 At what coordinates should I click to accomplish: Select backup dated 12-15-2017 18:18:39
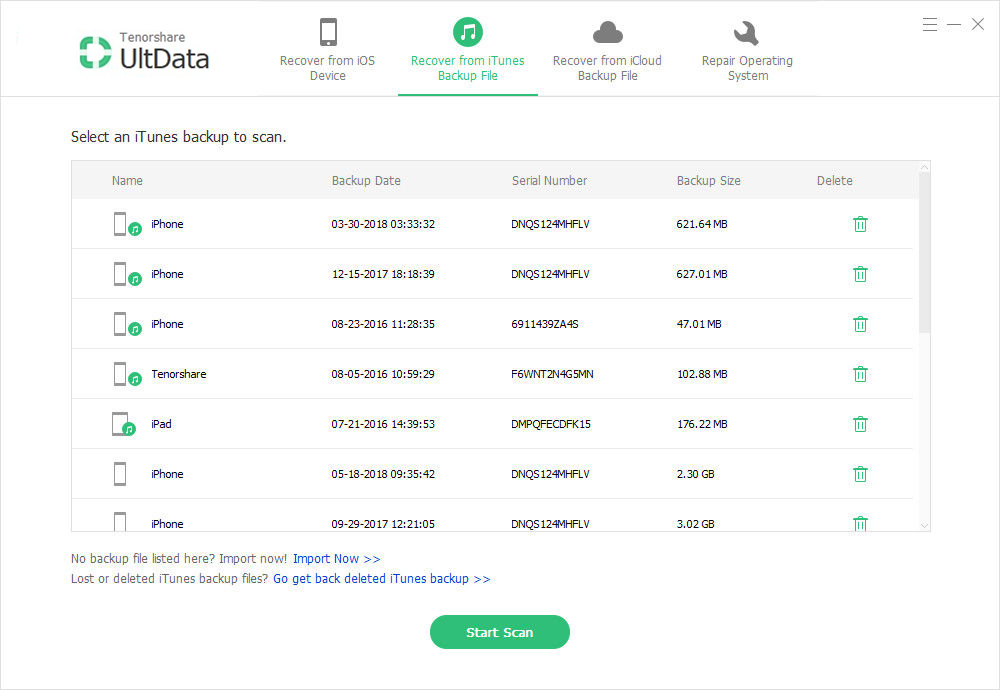pyautogui.click(x=383, y=274)
